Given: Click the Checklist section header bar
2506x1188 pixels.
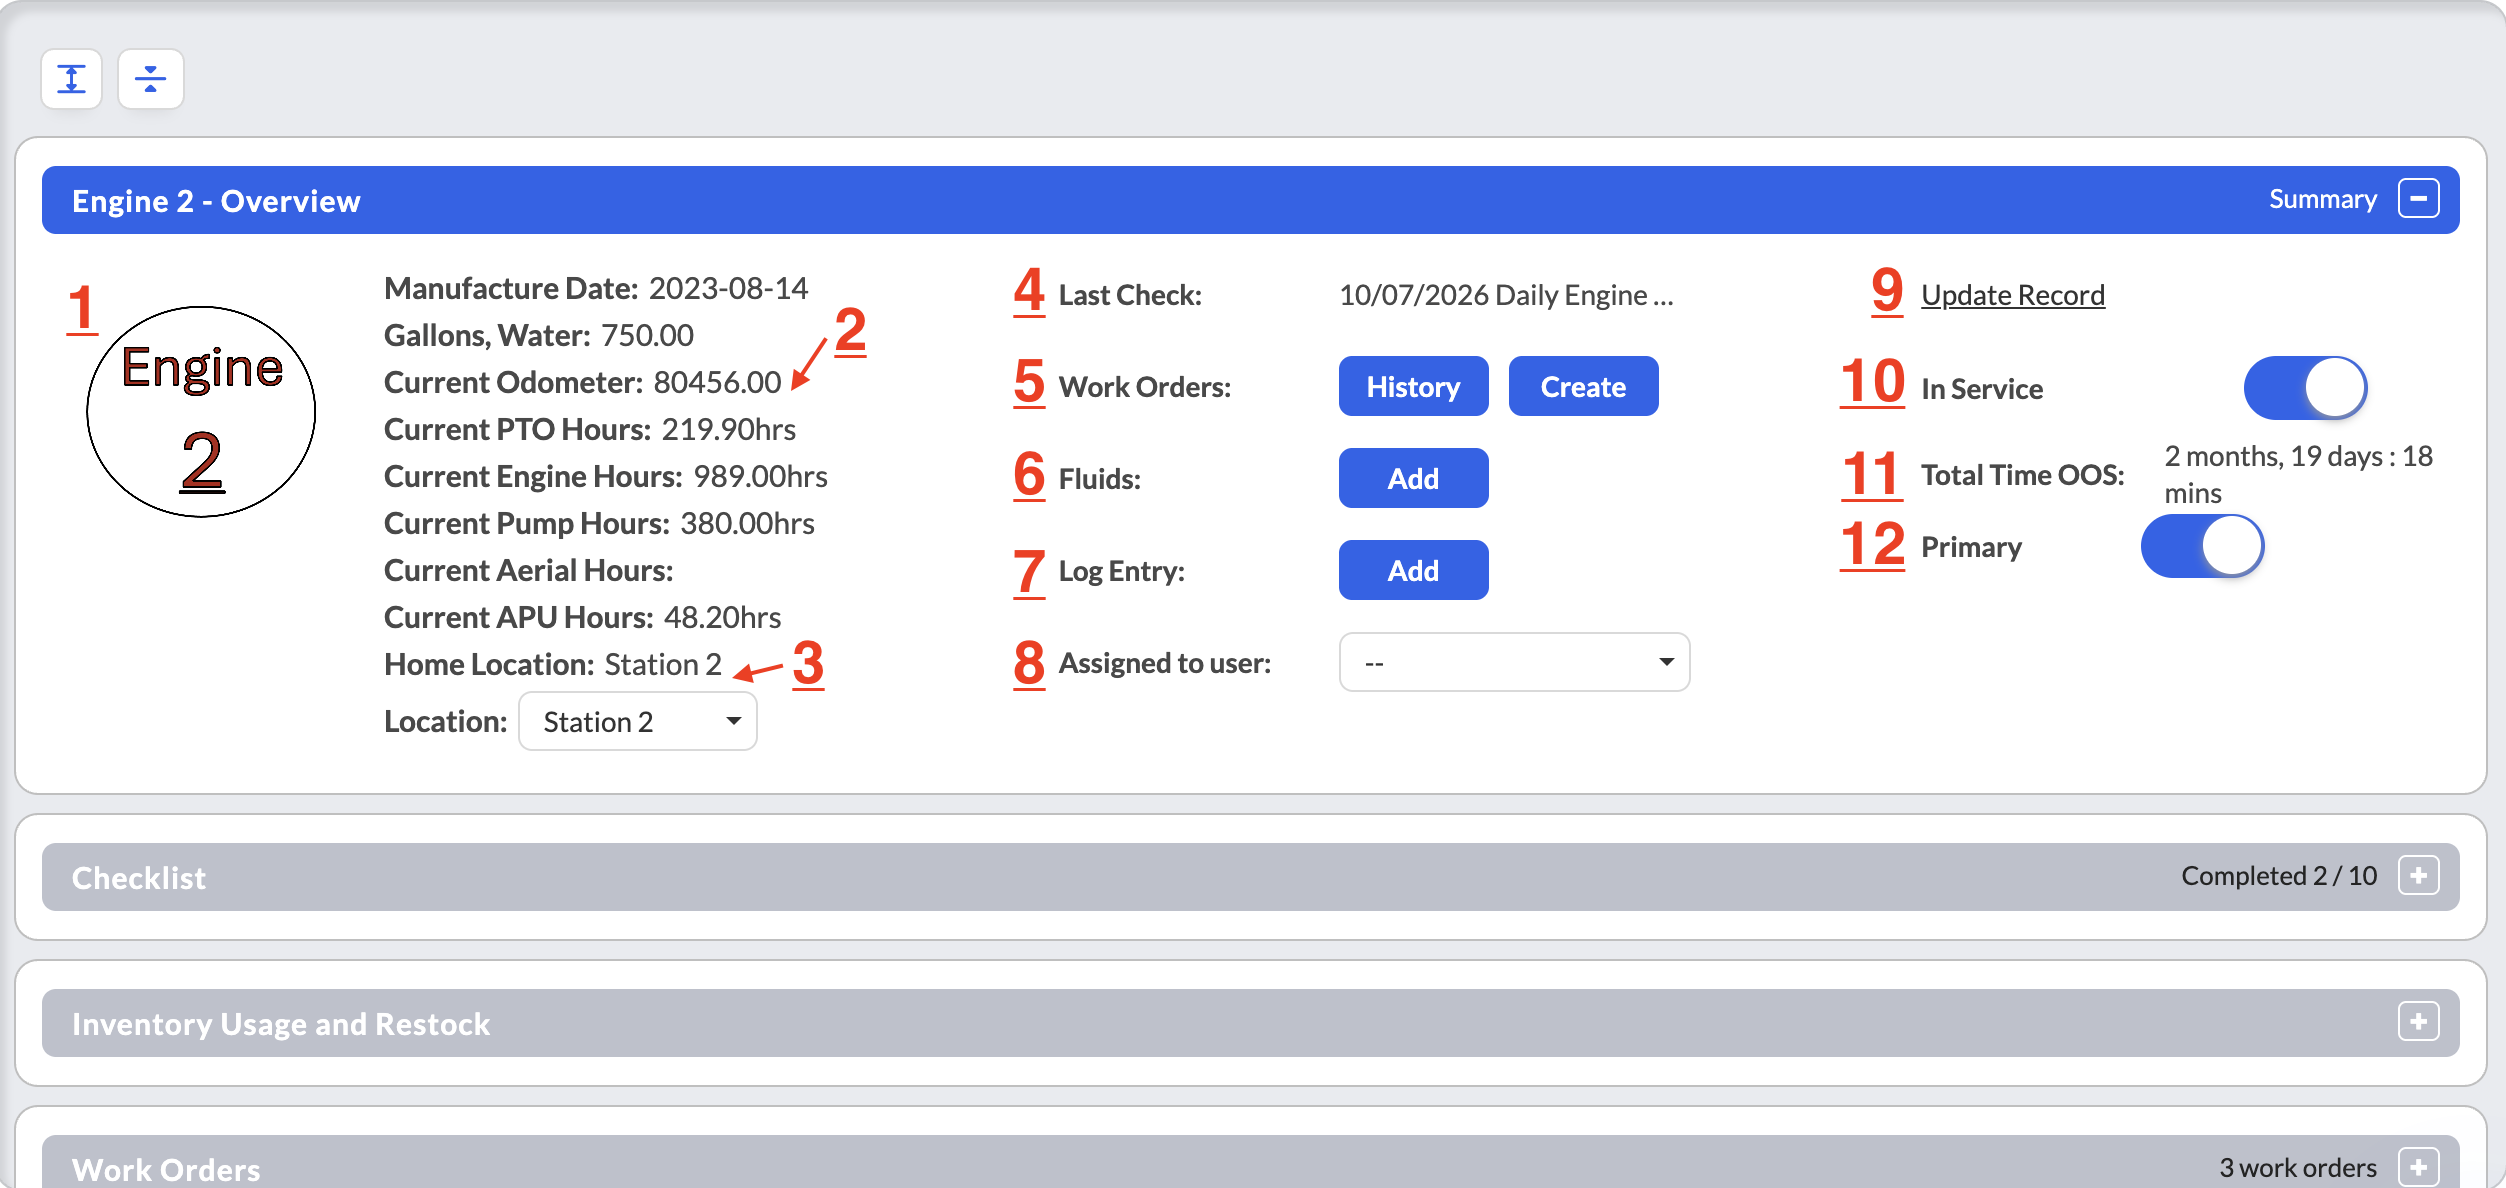Looking at the screenshot, I should pos(1250,877).
